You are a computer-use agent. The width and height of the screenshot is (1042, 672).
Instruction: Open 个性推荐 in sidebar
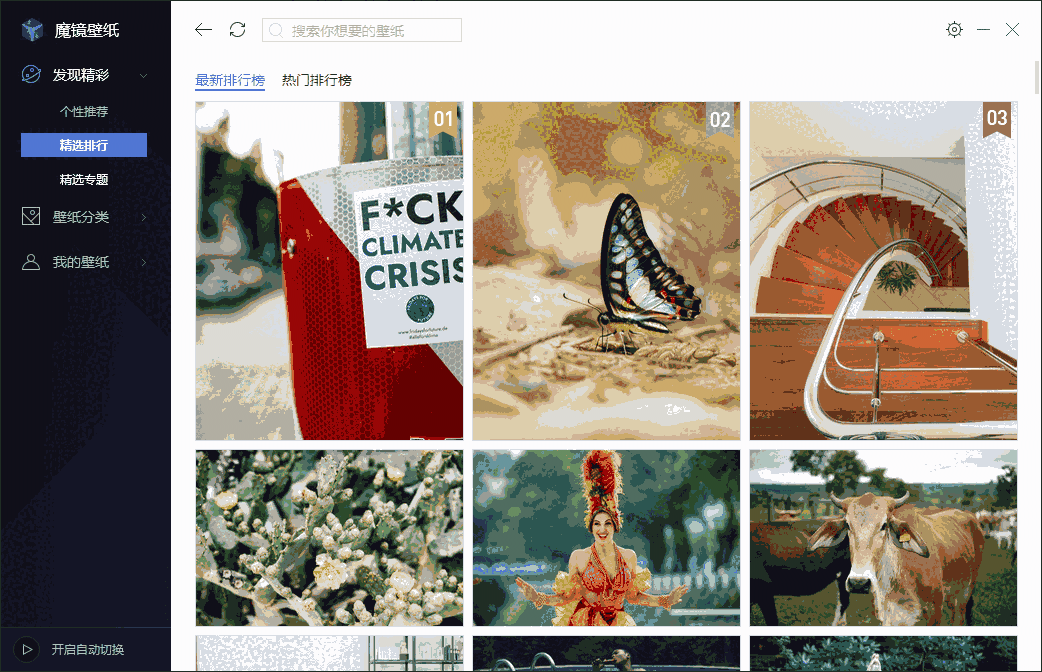tap(84, 112)
